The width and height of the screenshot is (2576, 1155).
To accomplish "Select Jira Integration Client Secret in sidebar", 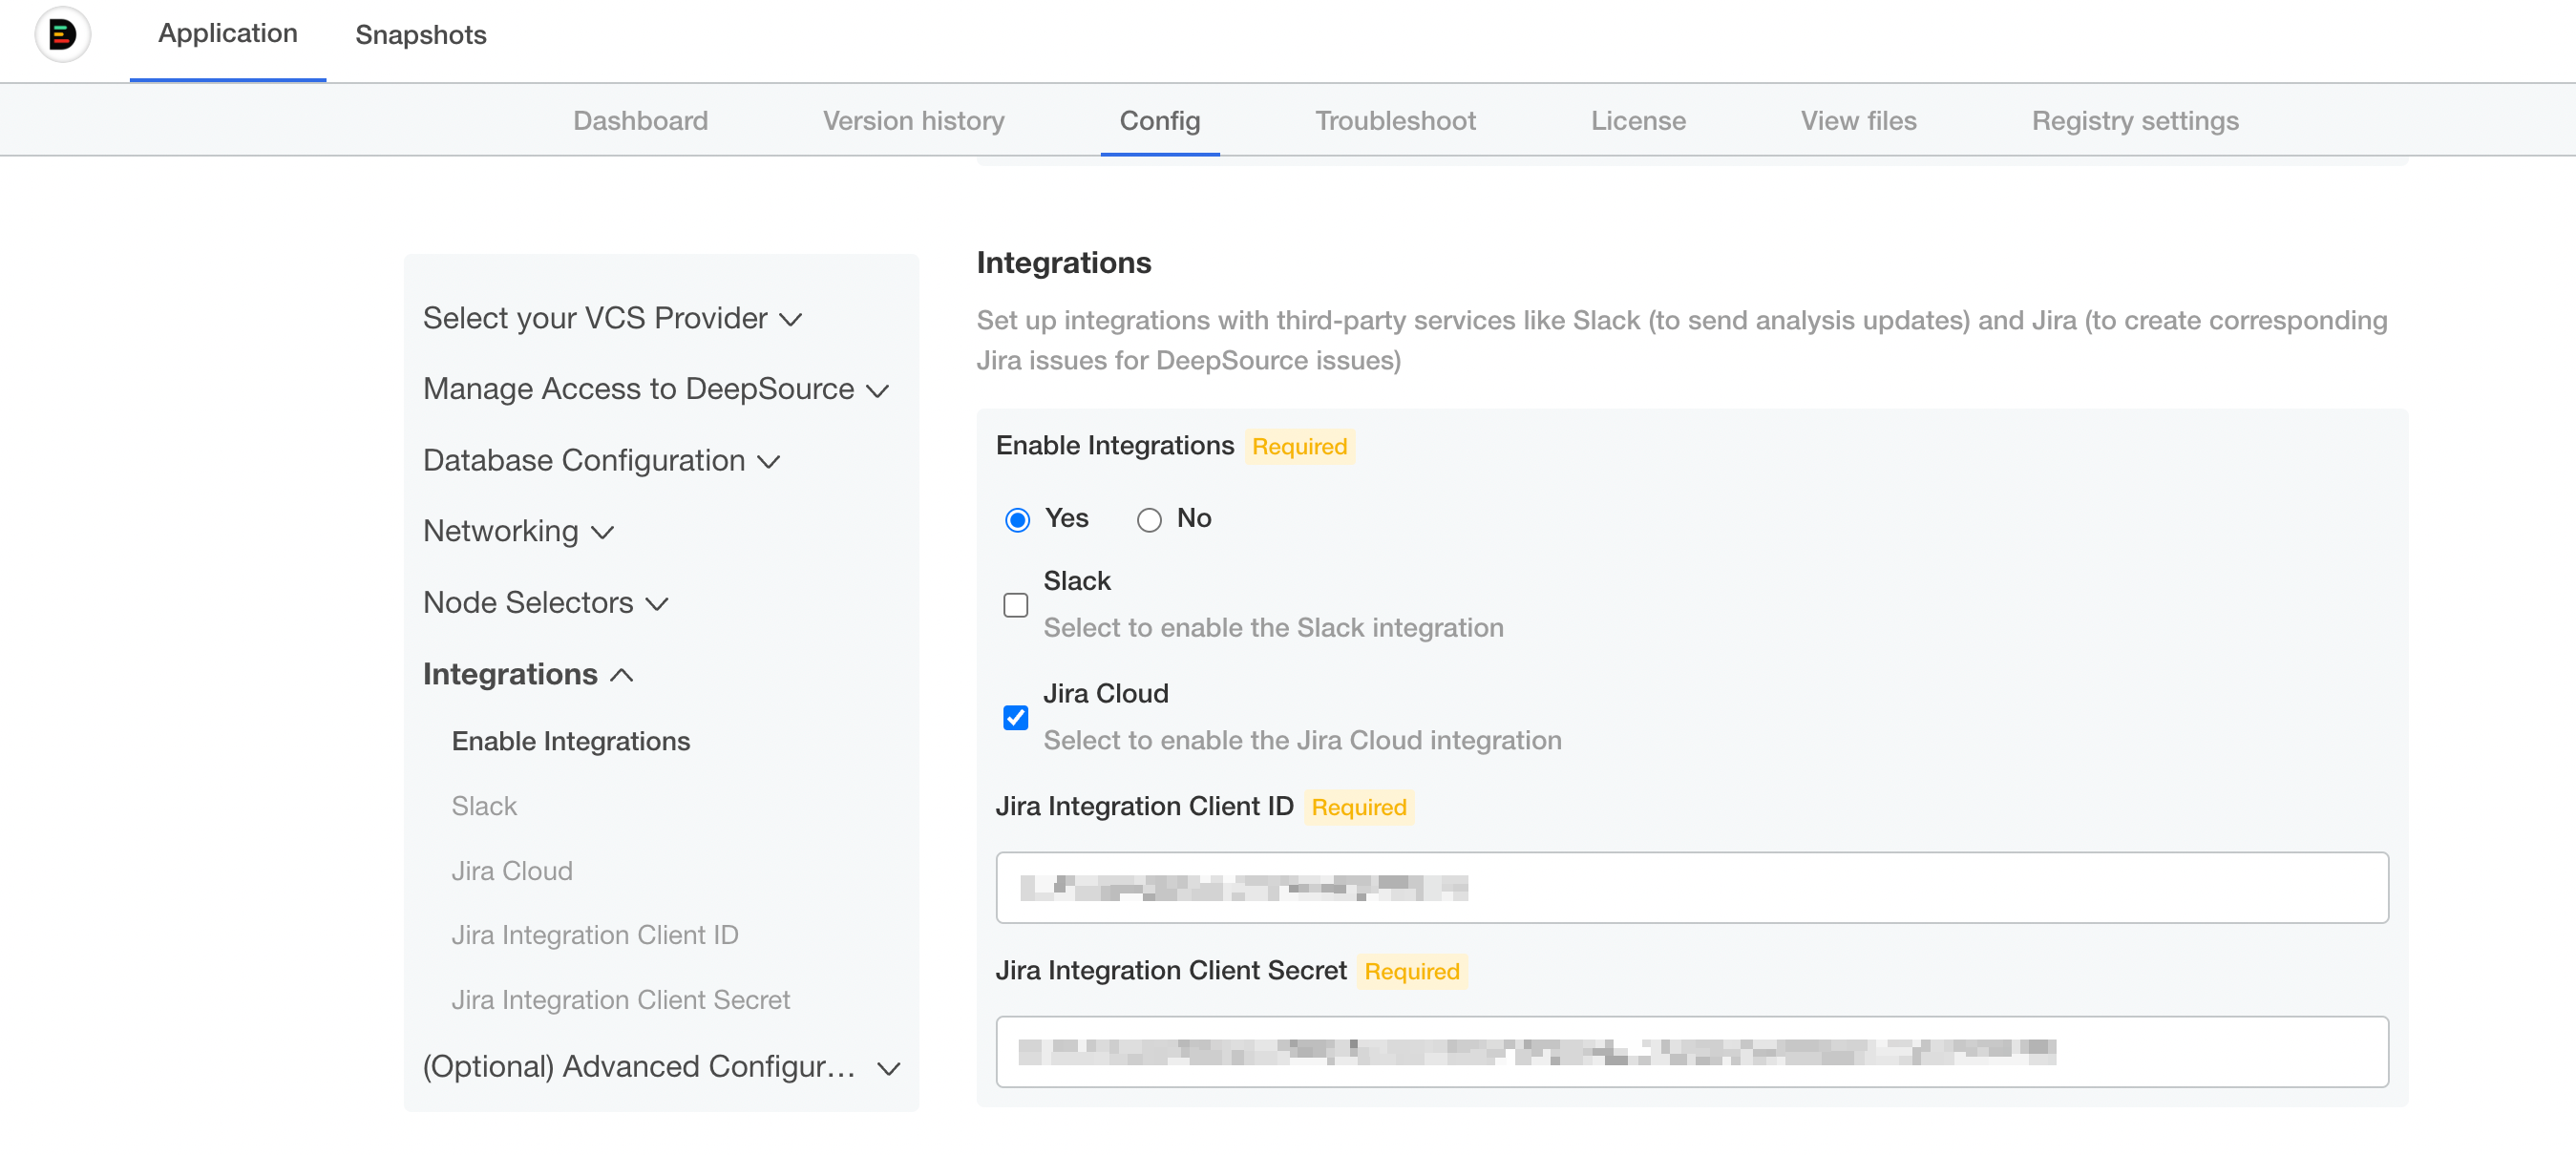I will coord(621,999).
